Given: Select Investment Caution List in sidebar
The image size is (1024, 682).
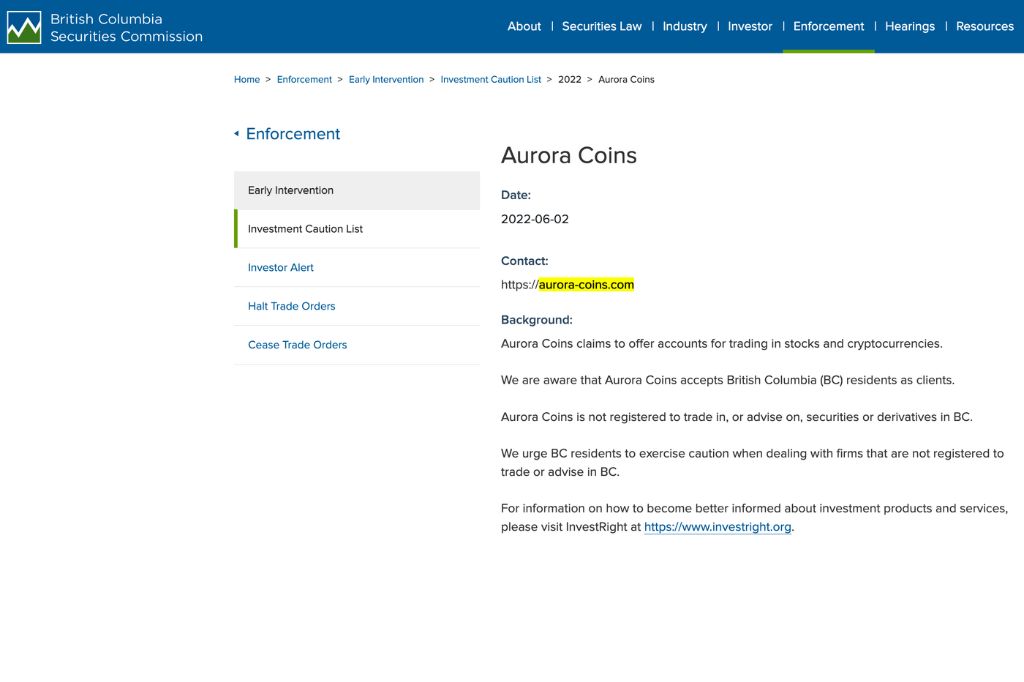Looking at the screenshot, I should 357,229.
